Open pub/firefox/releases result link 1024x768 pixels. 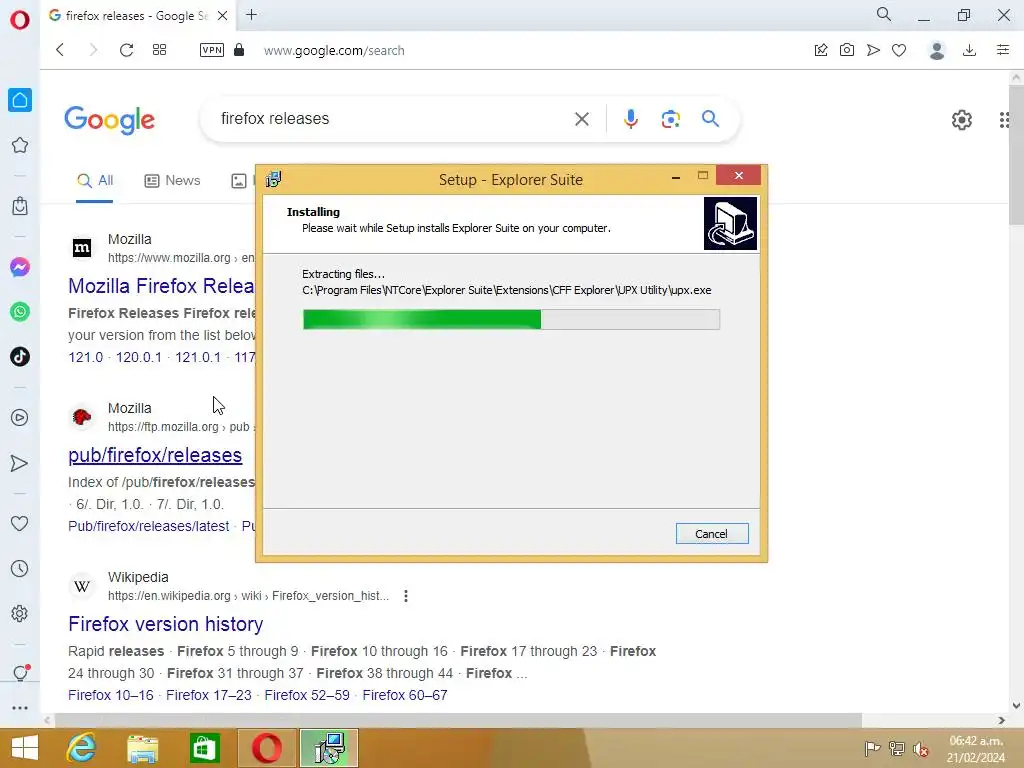pos(155,455)
